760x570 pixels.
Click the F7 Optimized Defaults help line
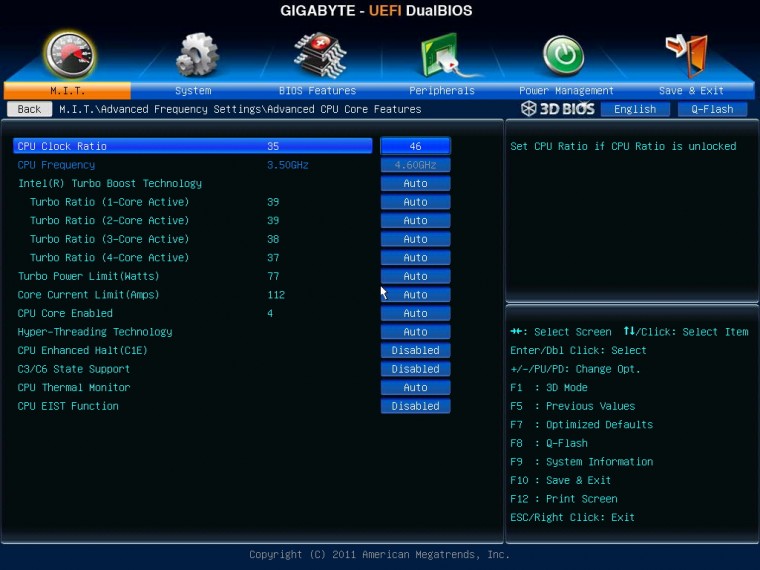click(x=582, y=425)
